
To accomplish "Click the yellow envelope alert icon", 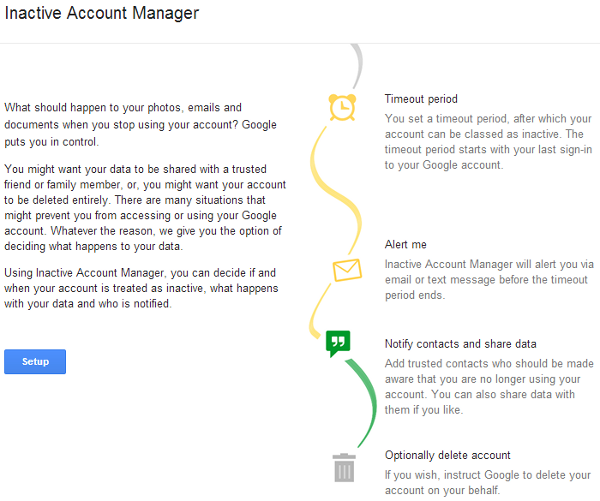I will point(347,270).
